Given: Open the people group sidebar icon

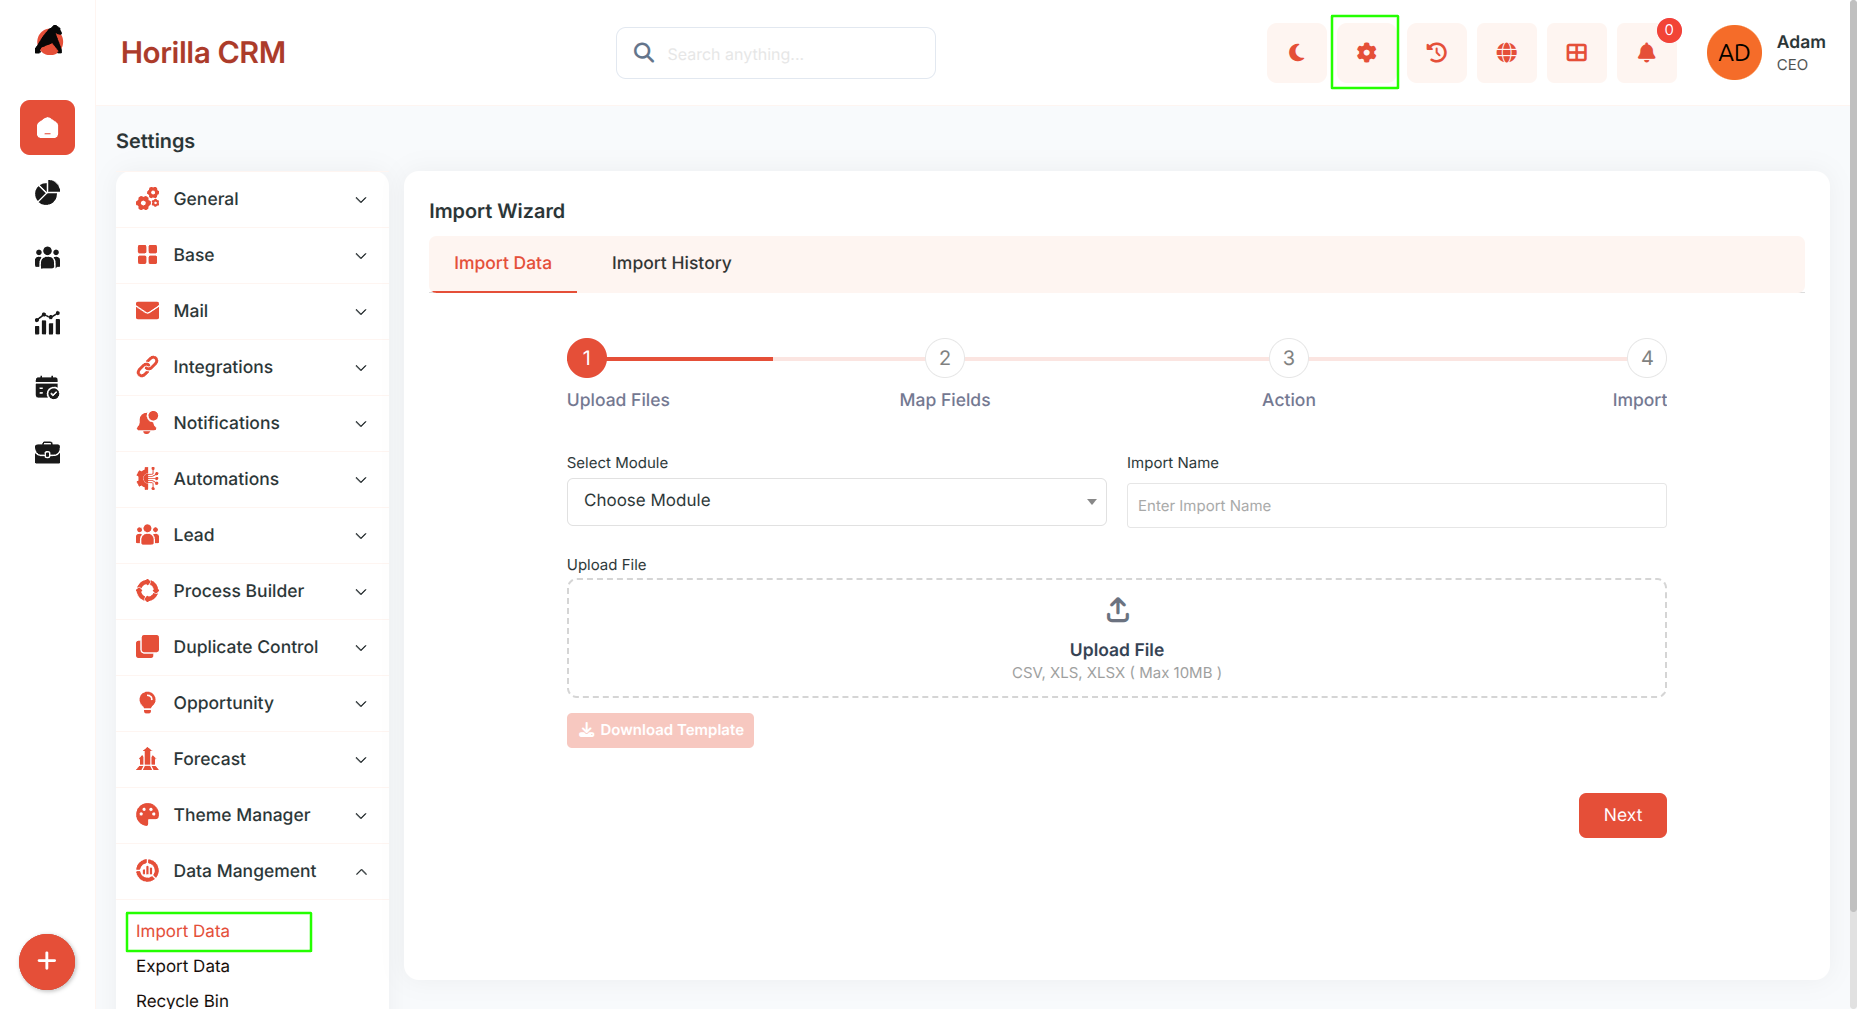Looking at the screenshot, I should [47, 258].
